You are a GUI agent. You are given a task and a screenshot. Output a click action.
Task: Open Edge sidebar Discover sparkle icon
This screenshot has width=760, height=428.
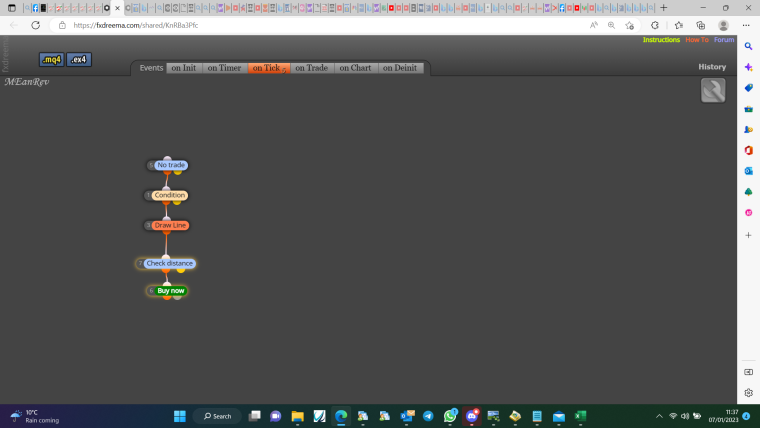tap(748, 67)
